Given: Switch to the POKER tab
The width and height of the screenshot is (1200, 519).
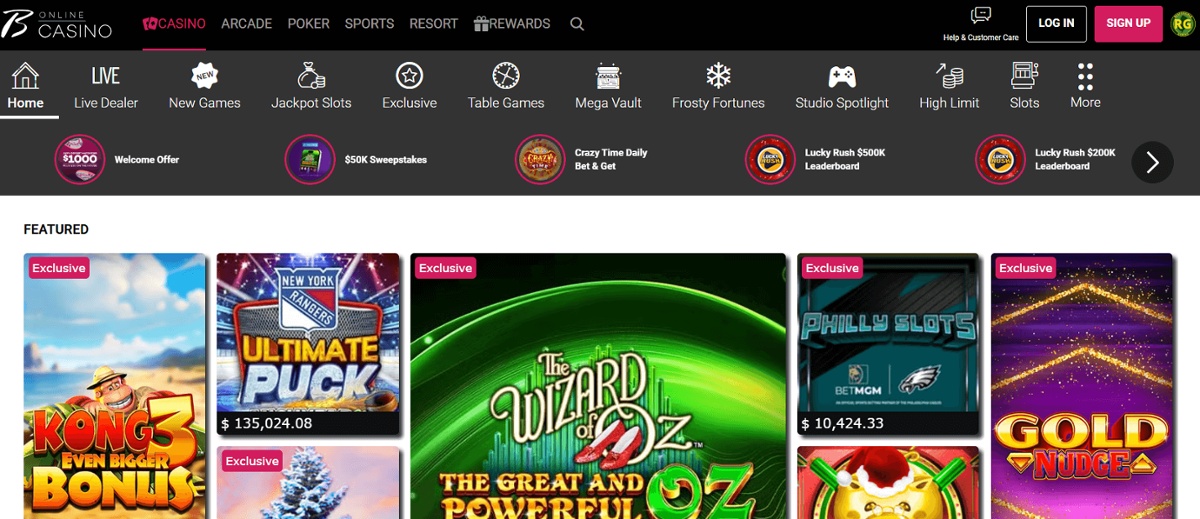Looking at the screenshot, I should [308, 24].
